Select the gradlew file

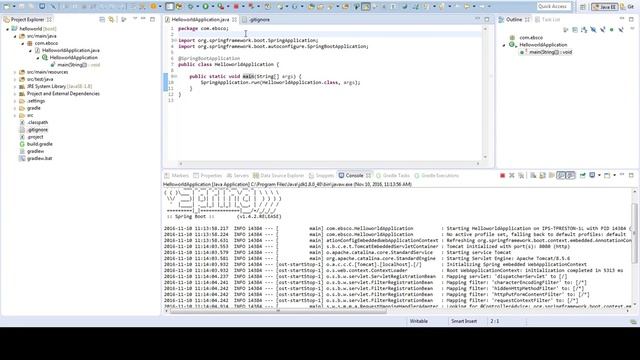coord(35,151)
